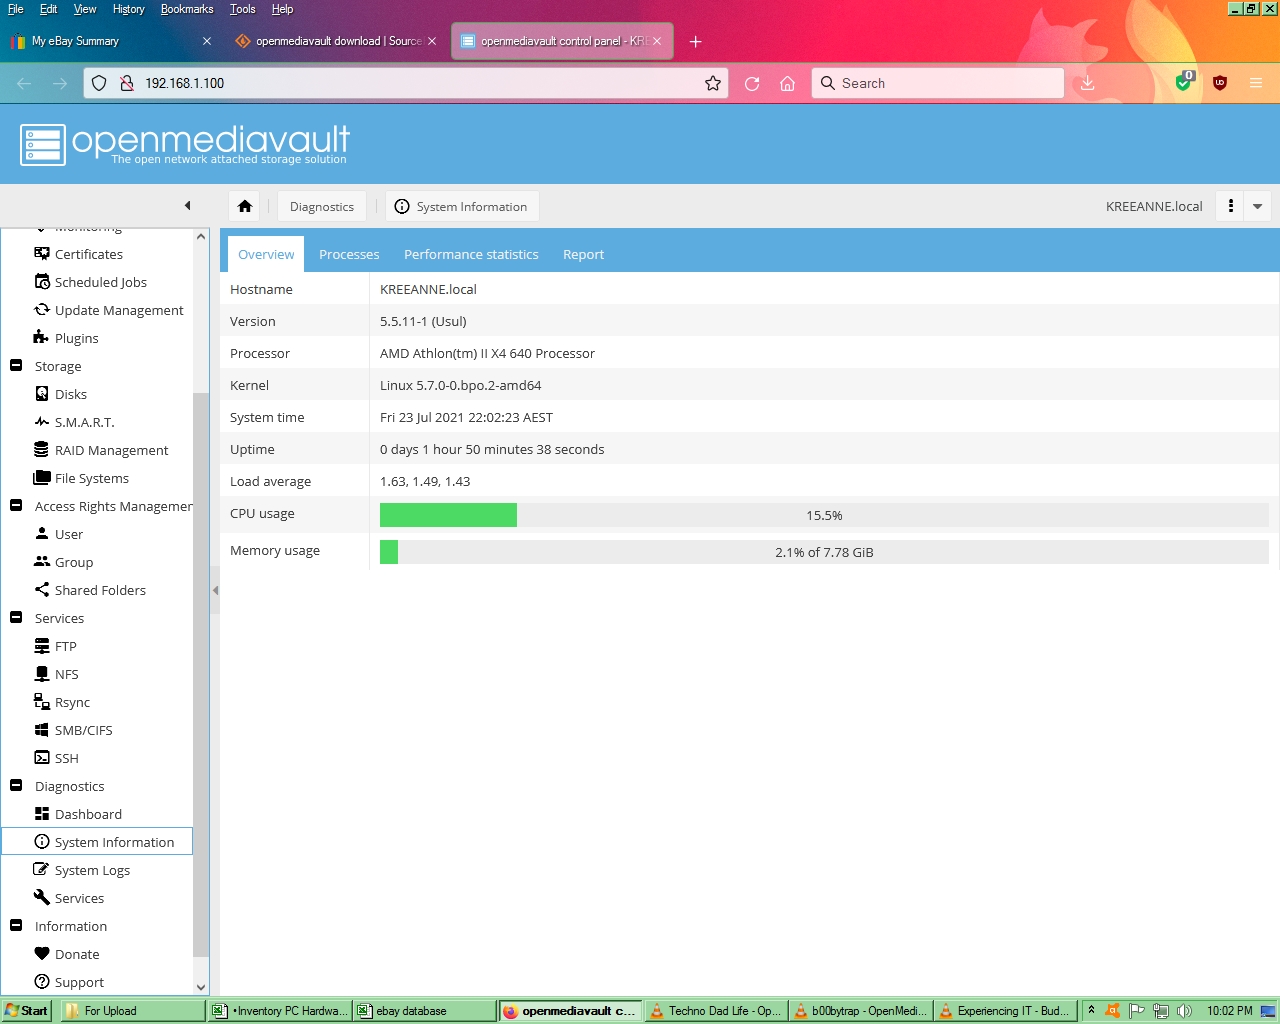Select the Overview tab
Image resolution: width=1280 pixels, height=1024 pixels.
tap(266, 254)
